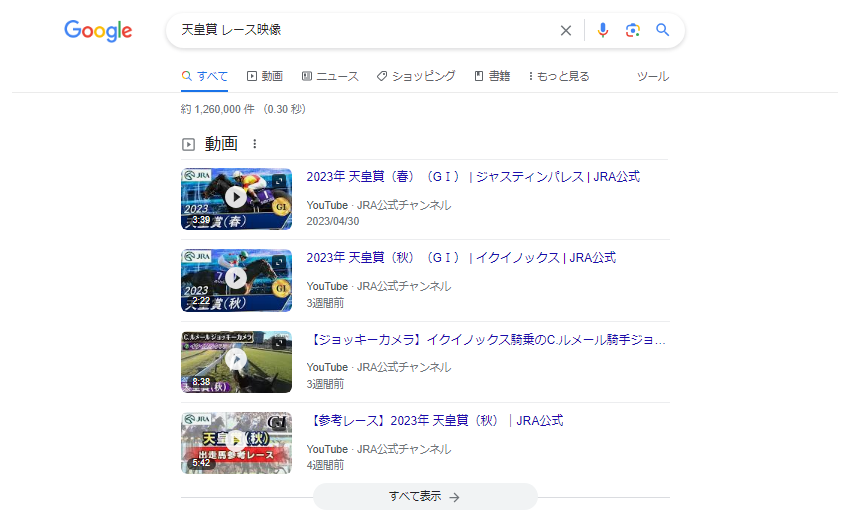Open 2023年 天皇賞（春） ジャスティンパレス link
The height and width of the screenshot is (521, 850).
[473, 177]
